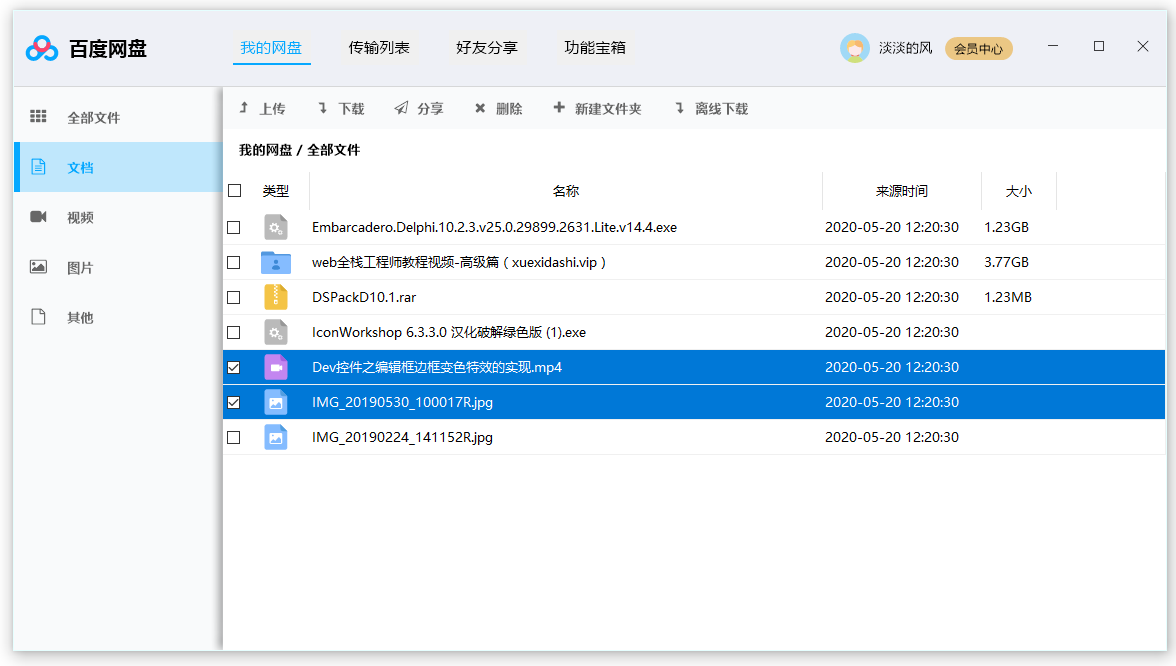The height and width of the screenshot is (666, 1176).
Task: Select 全部文件 in the sidebar
Action: [118, 117]
